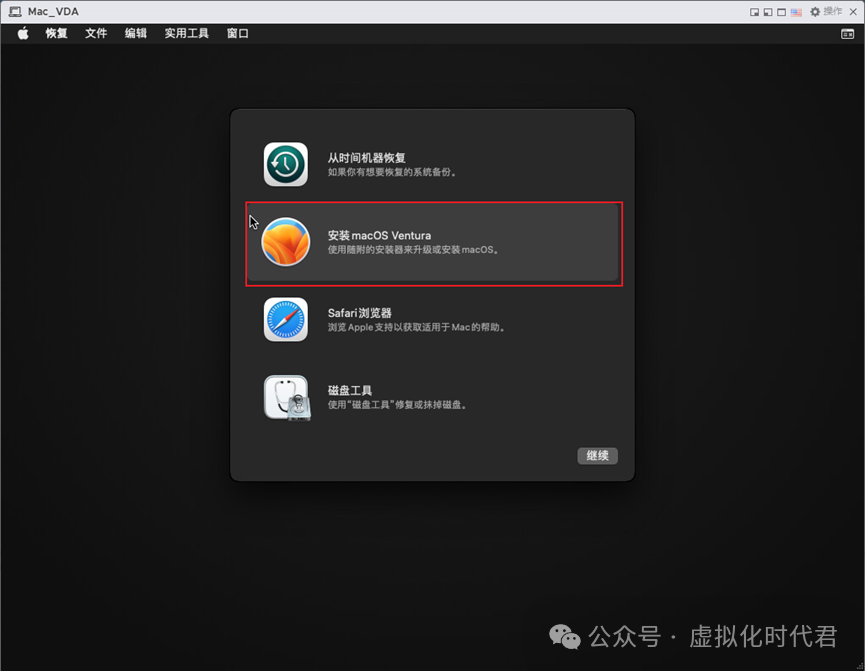The height and width of the screenshot is (671, 865).
Task: Open the 文件 menu
Action: (96, 34)
